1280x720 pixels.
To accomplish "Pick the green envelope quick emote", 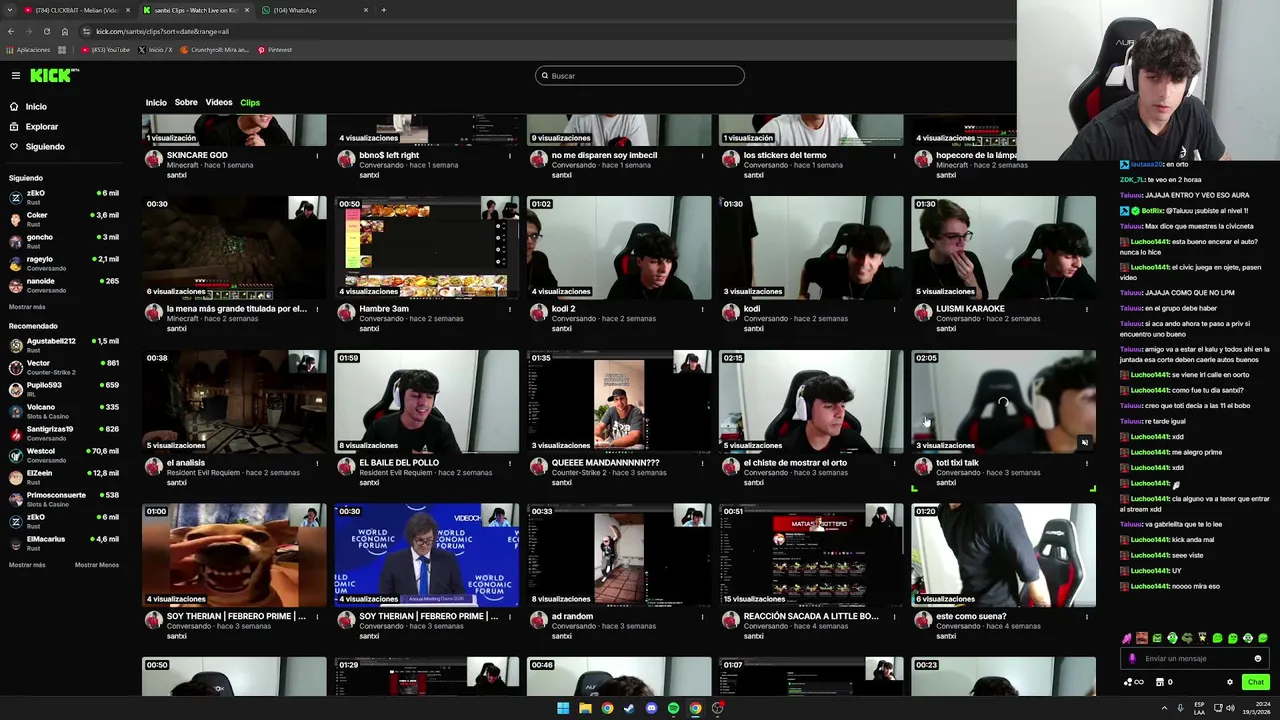I will click(1157, 638).
